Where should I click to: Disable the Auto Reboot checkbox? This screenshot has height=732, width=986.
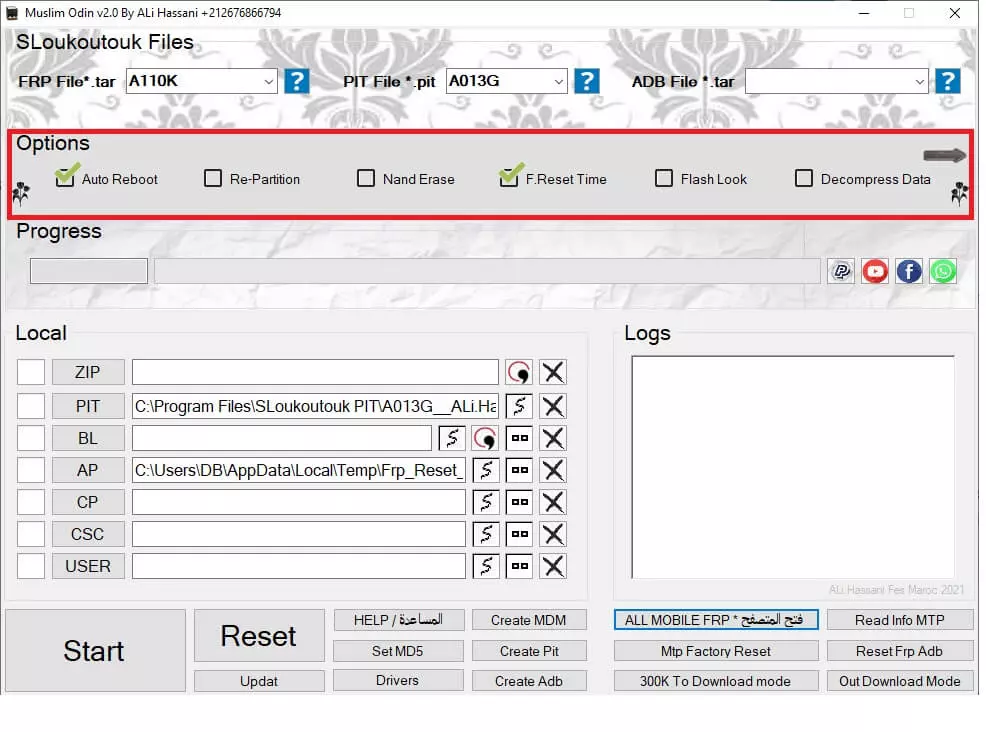coord(66,179)
